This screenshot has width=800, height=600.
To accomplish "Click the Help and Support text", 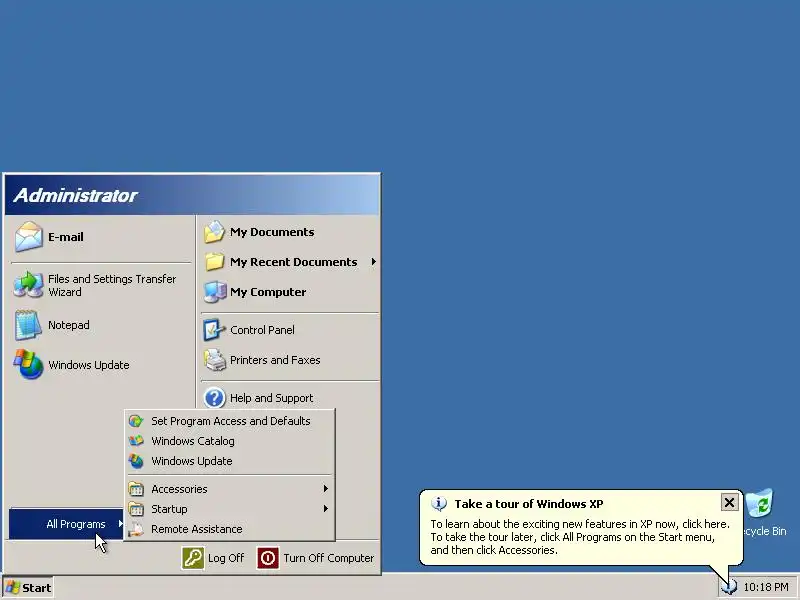I will pyautogui.click(x=271, y=398).
